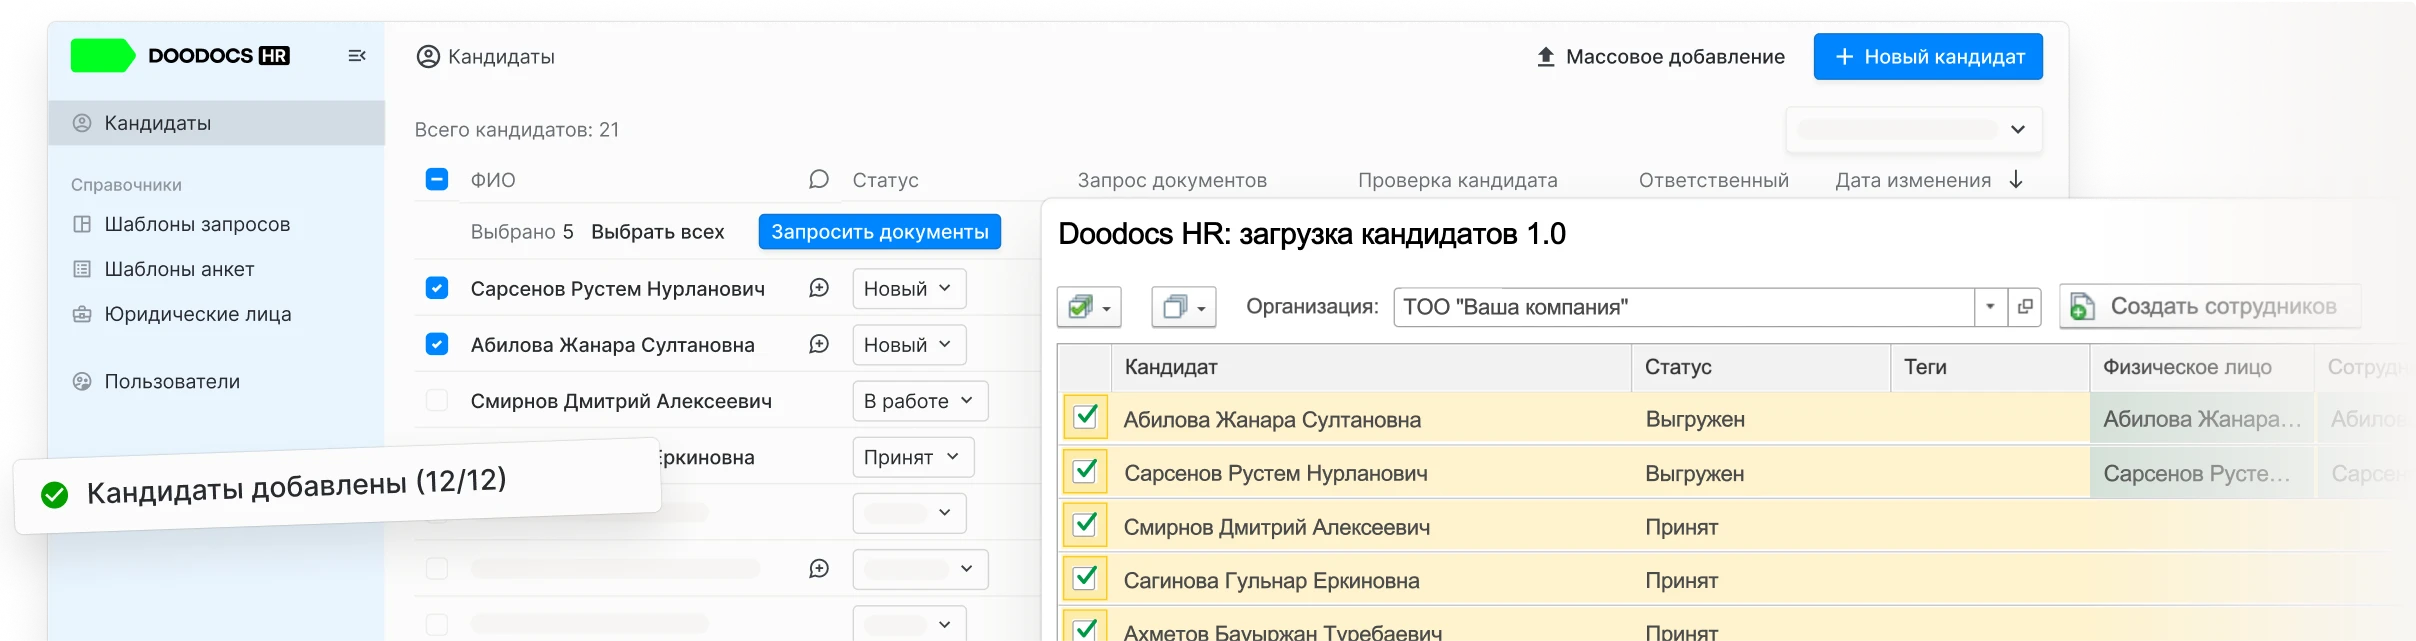Image resolution: width=2416 pixels, height=641 pixels.
Task: Click the Теги column header
Action: pos(1990,367)
